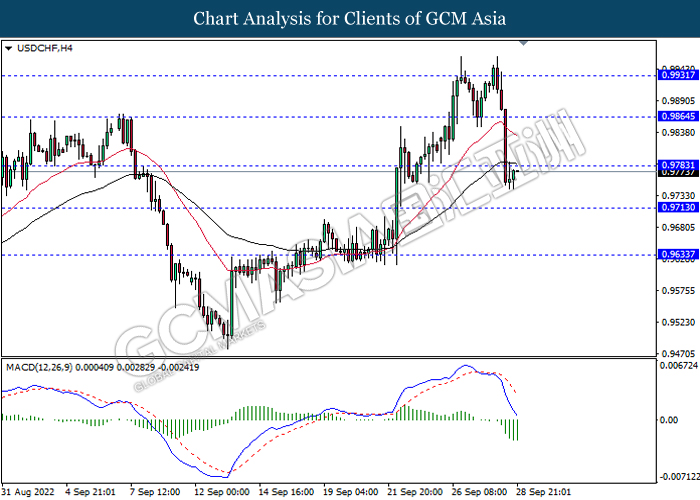Click the Chart Analysis for Clients title

click(x=350, y=19)
